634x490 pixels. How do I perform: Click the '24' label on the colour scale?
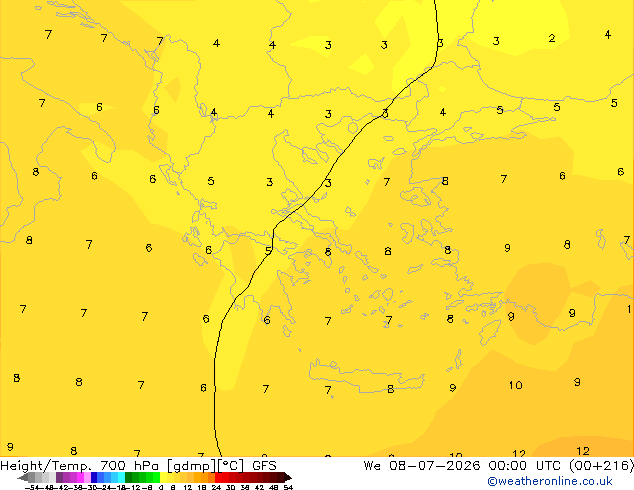click(216, 488)
